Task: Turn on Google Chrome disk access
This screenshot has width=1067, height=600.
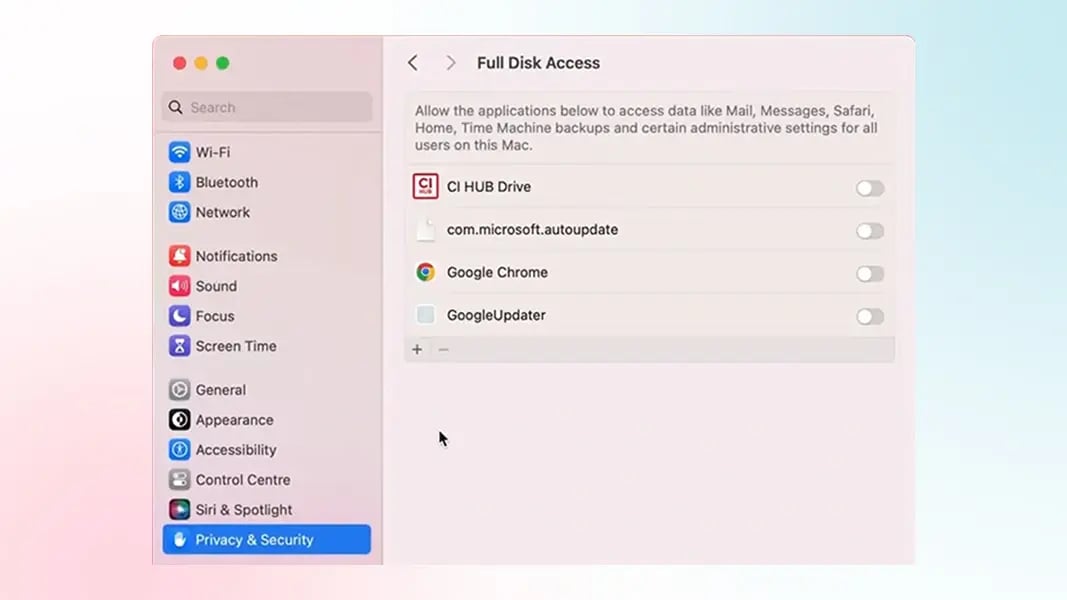Action: pos(870,273)
